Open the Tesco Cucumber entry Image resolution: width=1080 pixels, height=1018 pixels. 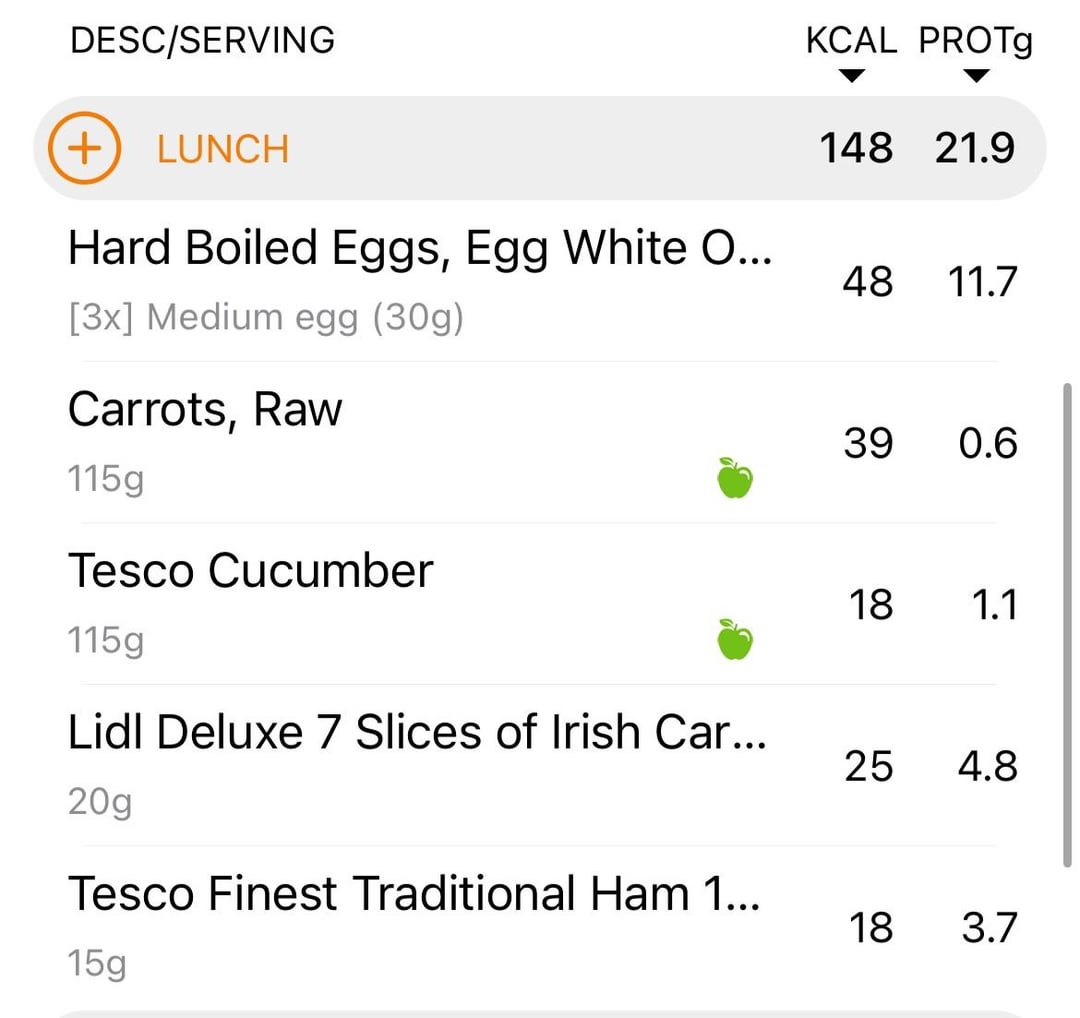point(539,604)
